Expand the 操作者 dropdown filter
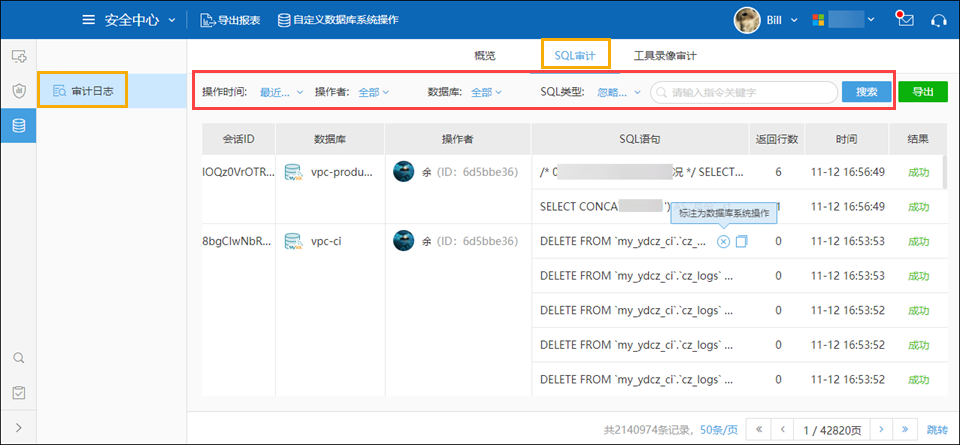The height and width of the screenshot is (445, 960). (x=372, y=92)
